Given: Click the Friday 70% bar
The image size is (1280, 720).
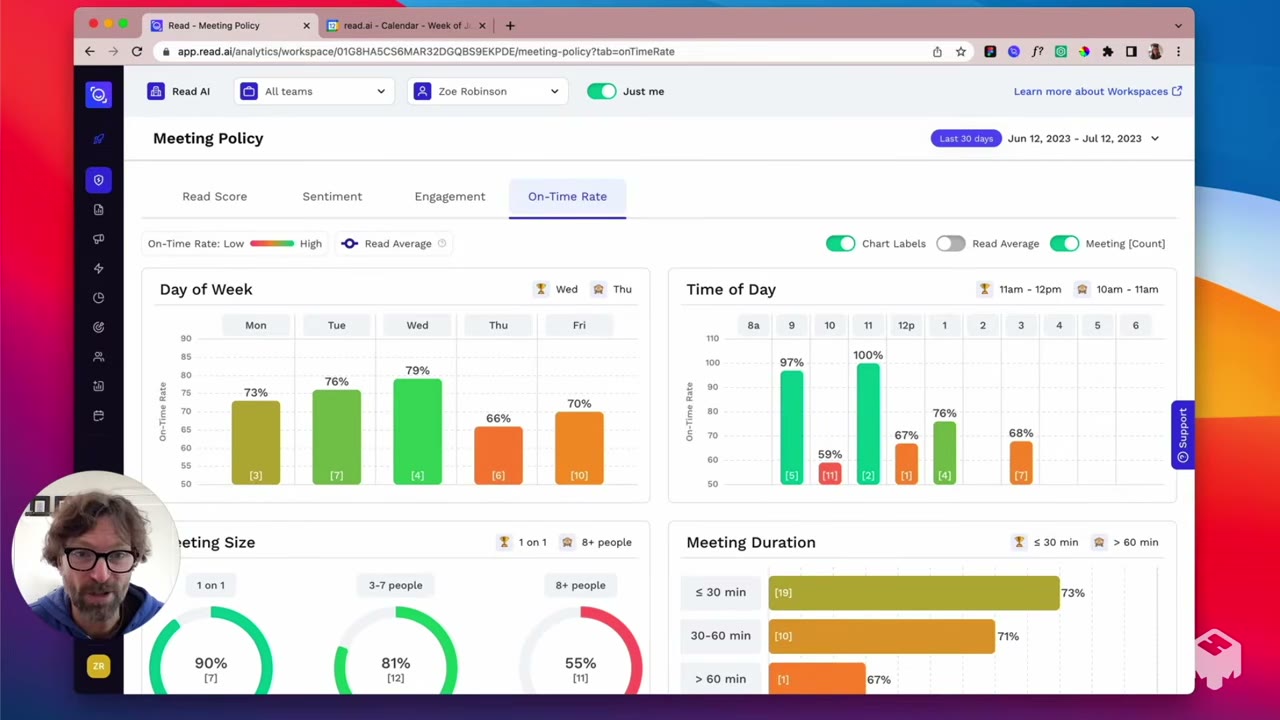Looking at the screenshot, I should (579, 448).
